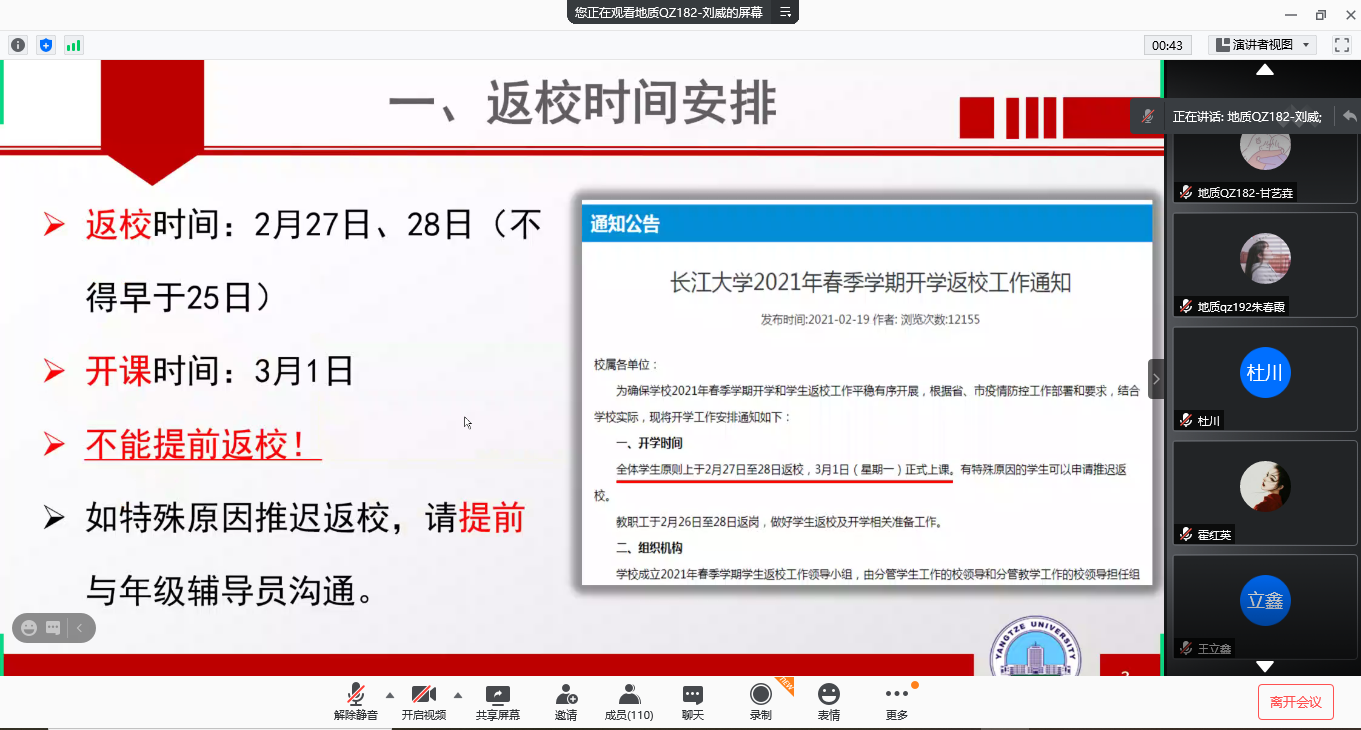Collapse the participant video side panel
Screen dimensions: 1361x730
1156,379
